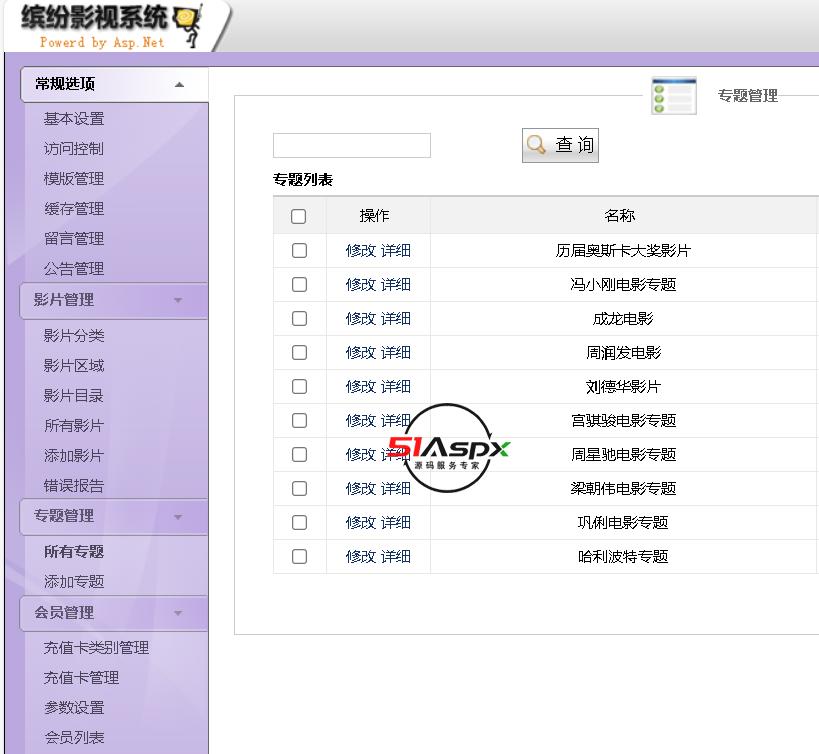This screenshot has width=819, height=754.
Task: Check the box for 宫骐骏电影专题
Action: [x=299, y=420]
